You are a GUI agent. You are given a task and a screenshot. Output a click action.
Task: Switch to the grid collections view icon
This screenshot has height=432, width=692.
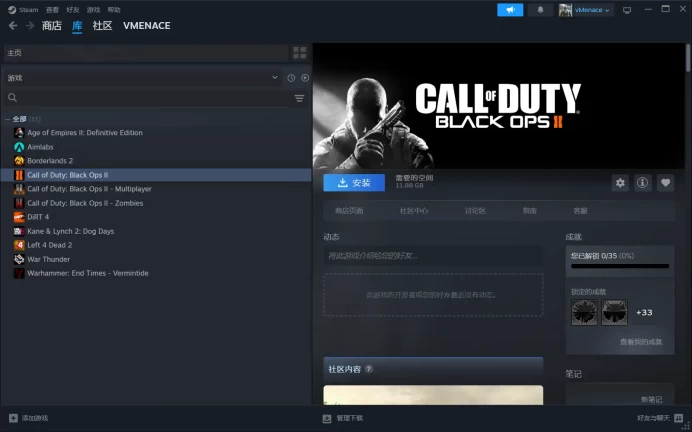[300, 53]
